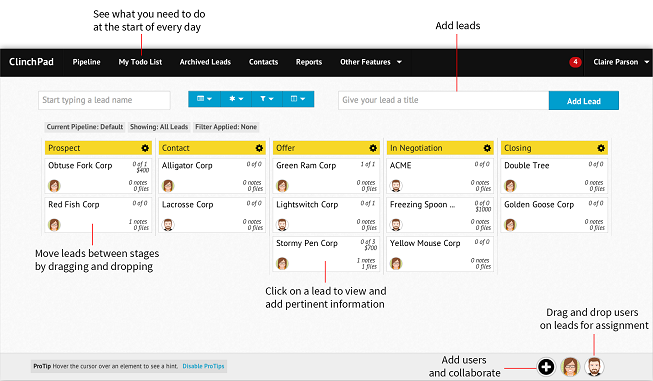Click the Disable ProTips link
The width and height of the screenshot is (653, 381).
(203, 366)
